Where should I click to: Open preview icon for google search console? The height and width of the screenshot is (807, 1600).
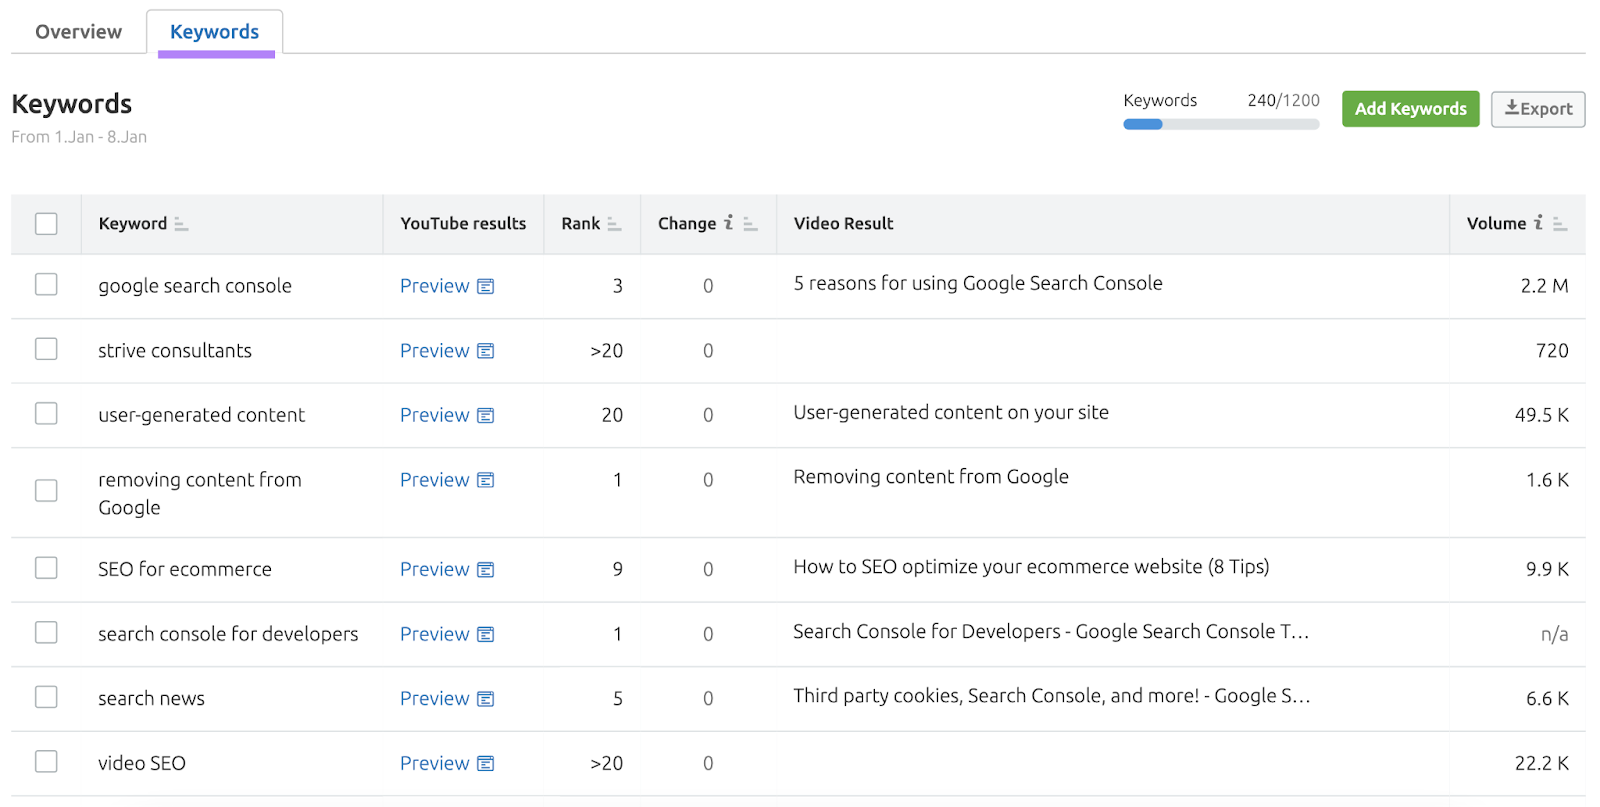pos(486,287)
